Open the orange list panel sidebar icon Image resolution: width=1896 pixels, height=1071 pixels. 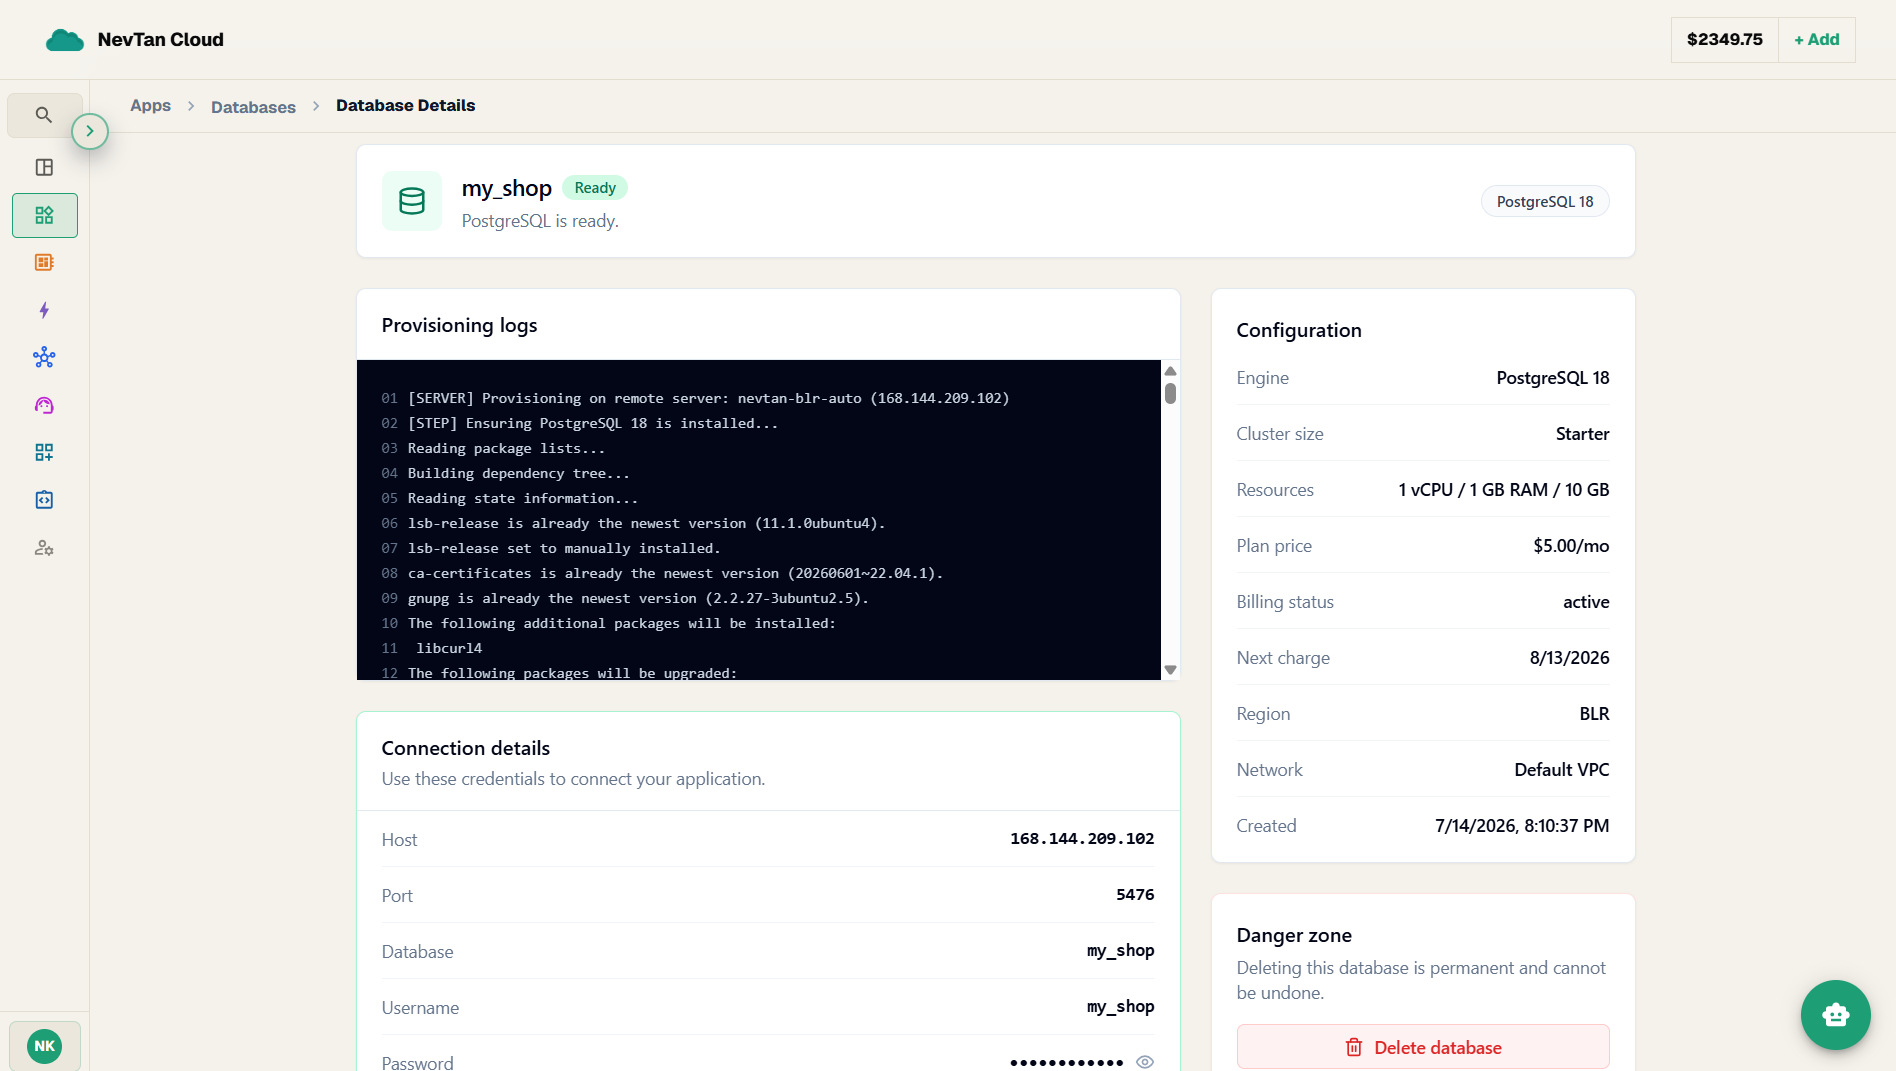coord(44,262)
